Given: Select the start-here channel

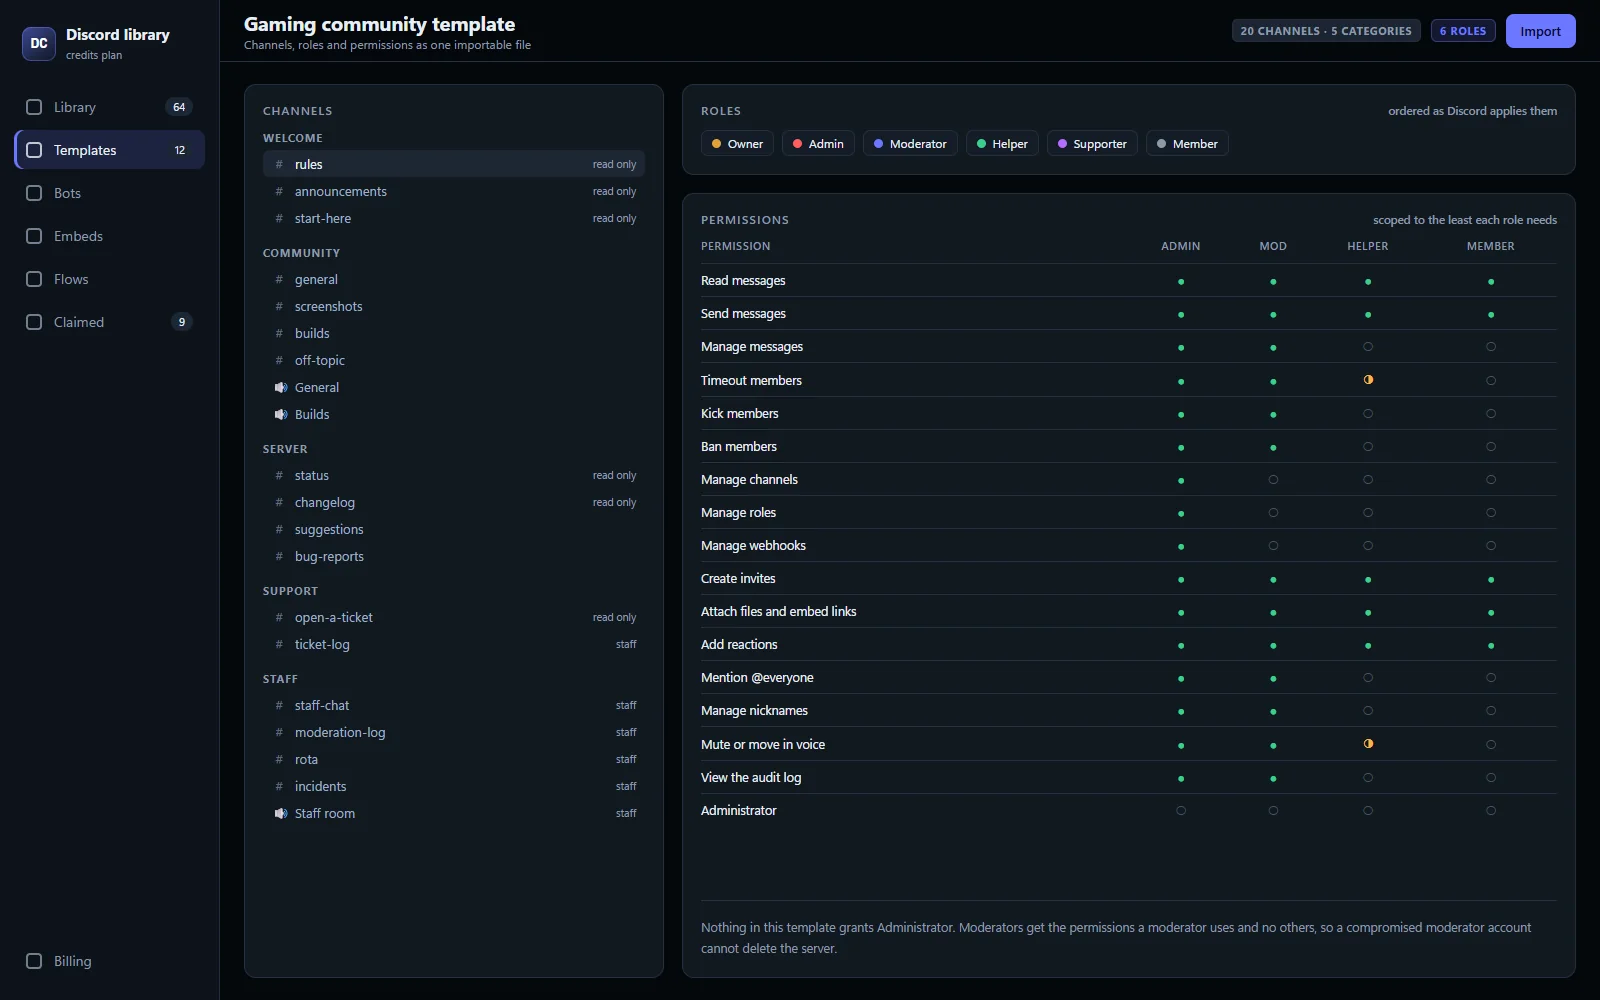Looking at the screenshot, I should coord(454,218).
